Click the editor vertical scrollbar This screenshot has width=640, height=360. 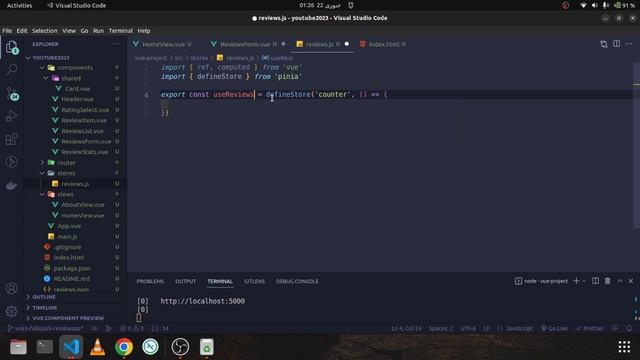pyautogui.click(x=637, y=146)
